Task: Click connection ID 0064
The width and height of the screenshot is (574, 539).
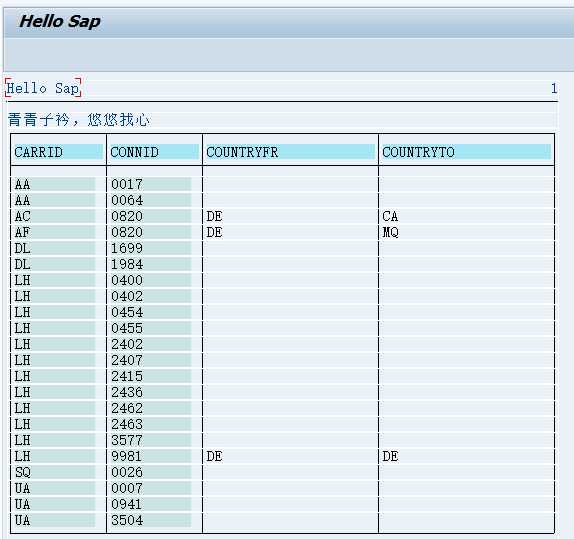Action: coord(127,200)
